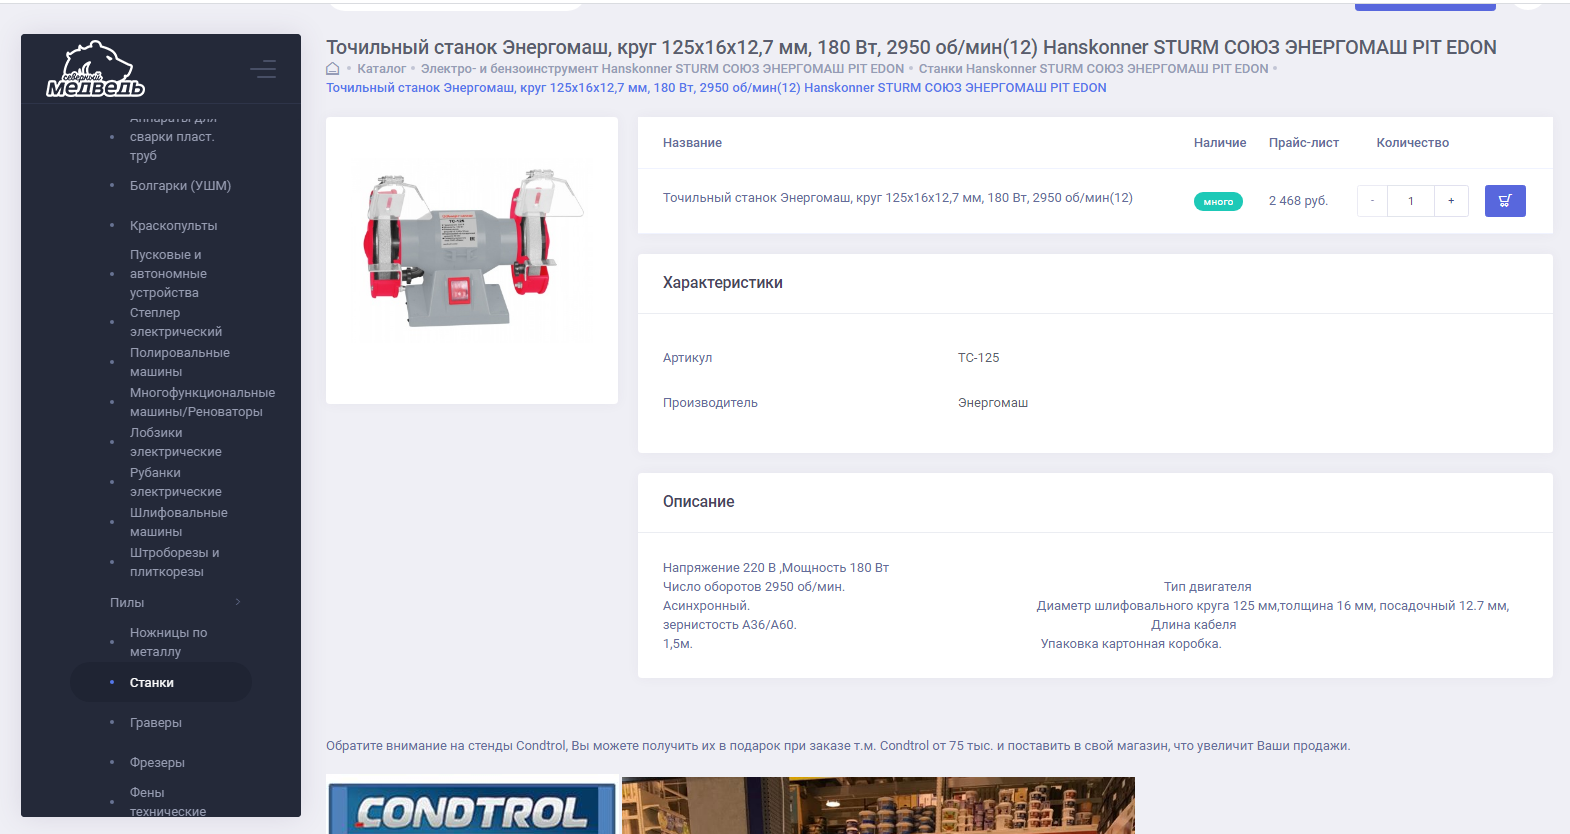1570x834 pixels.
Task: Open the home icon in breadcrumbs
Action: (333, 69)
